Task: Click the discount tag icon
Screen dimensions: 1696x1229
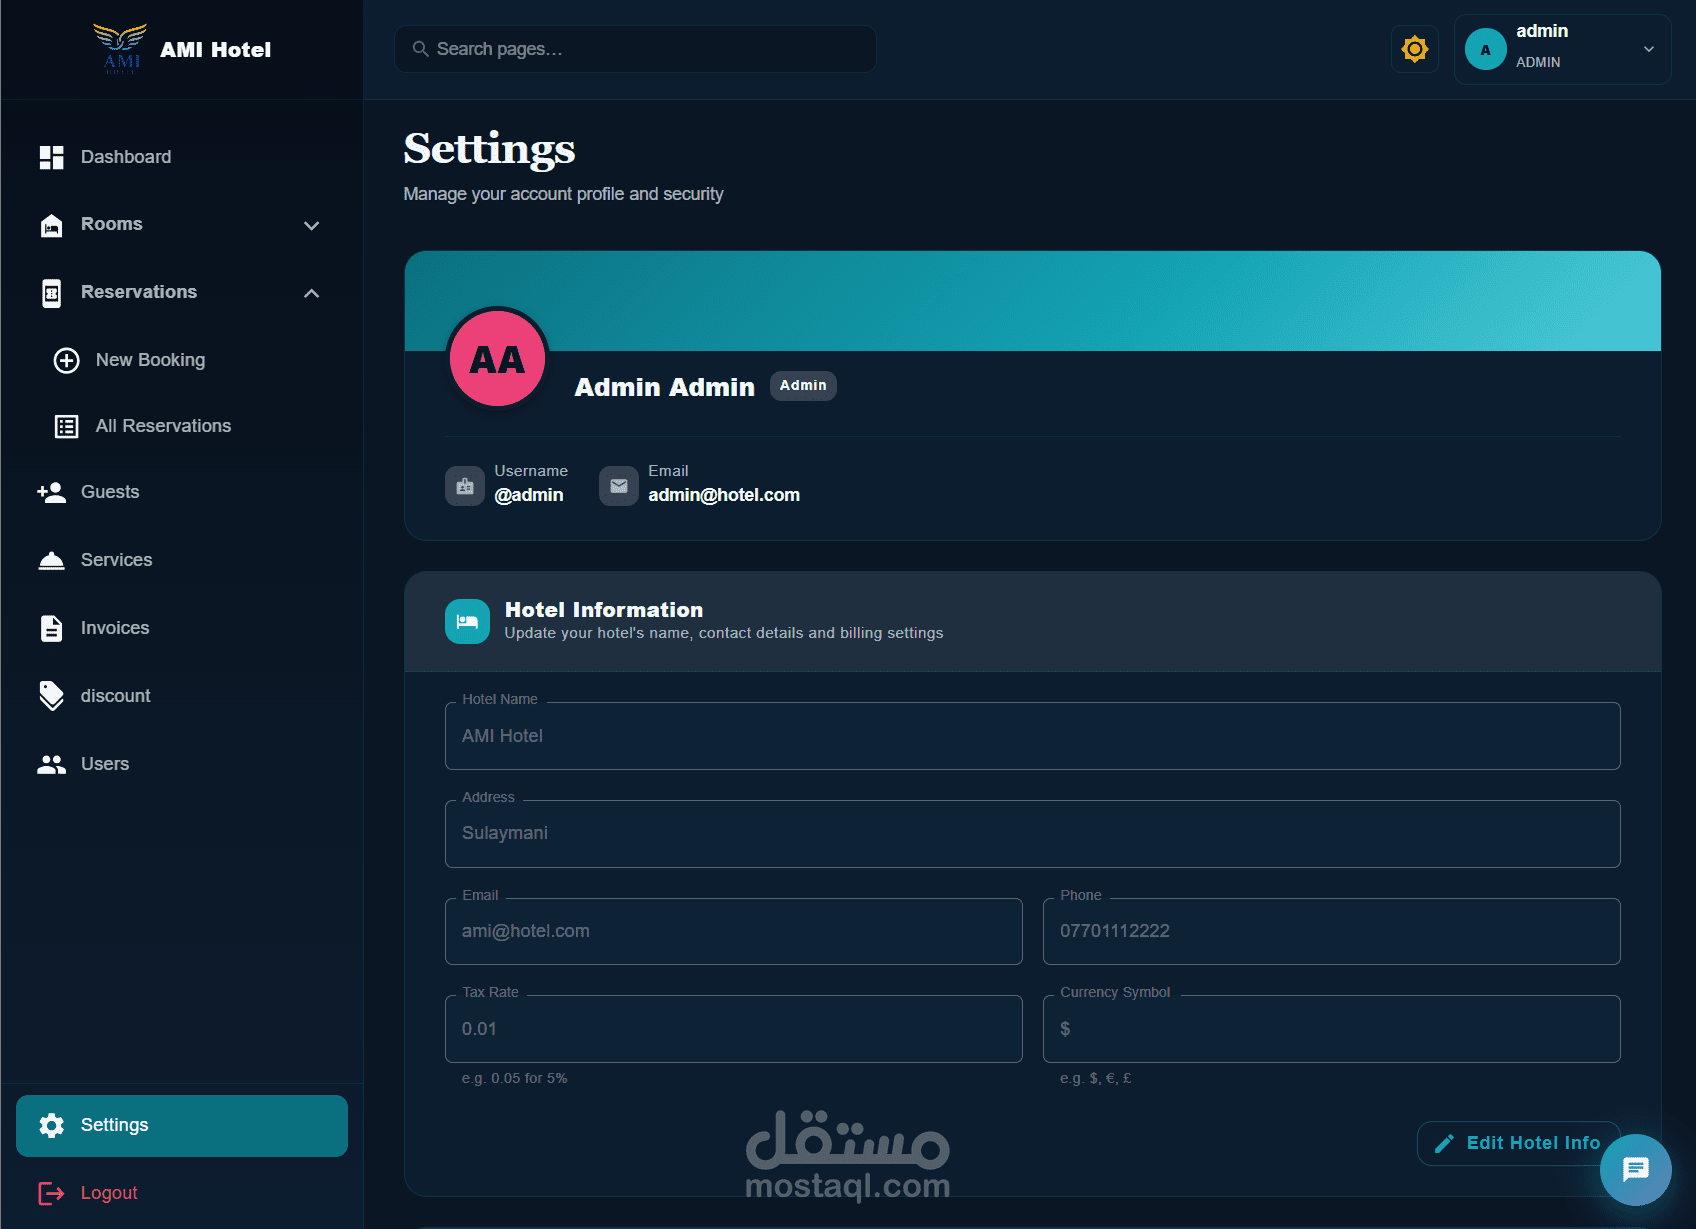Action: pyautogui.click(x=52, y=696)
